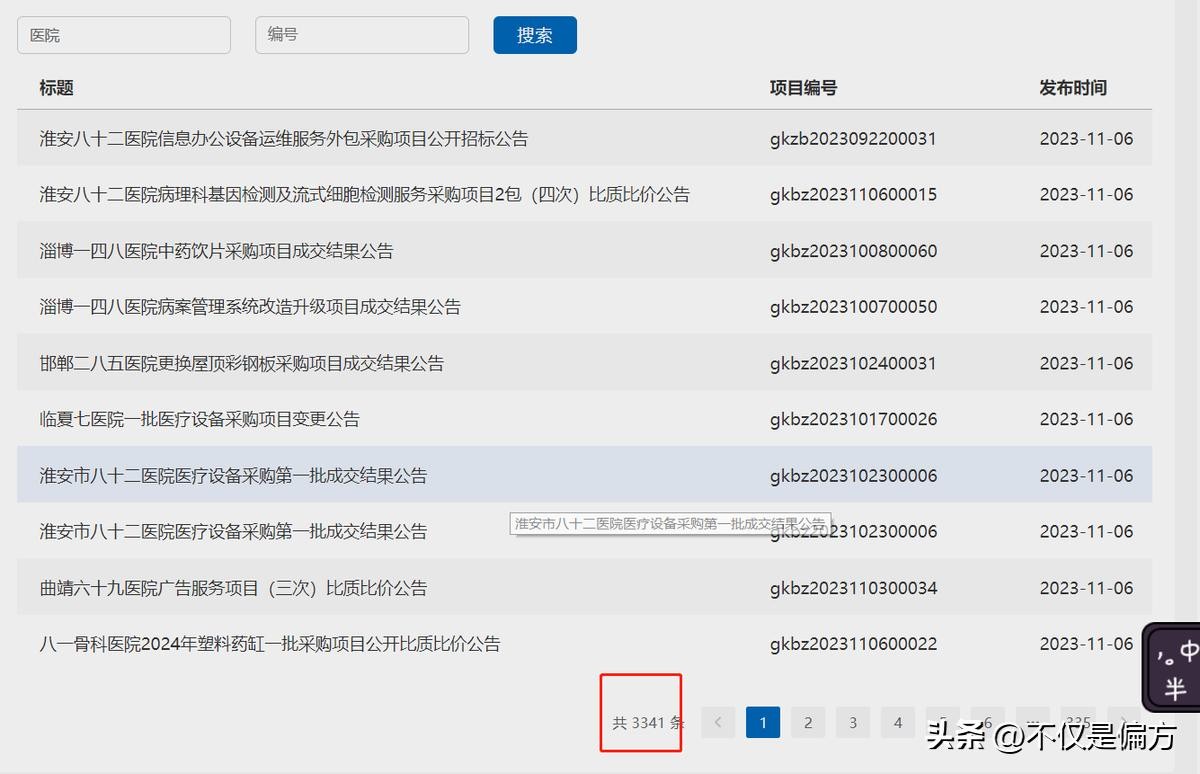The height and width of the screenshot is (774, 1200).
Task: Toggle the IME 中 input mode indicator
Action: pyautogui.click(x=1187, y=652)
